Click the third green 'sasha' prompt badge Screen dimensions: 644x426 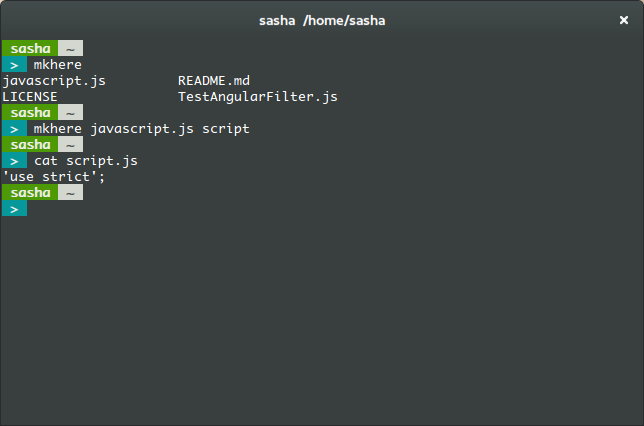(30, 144)
